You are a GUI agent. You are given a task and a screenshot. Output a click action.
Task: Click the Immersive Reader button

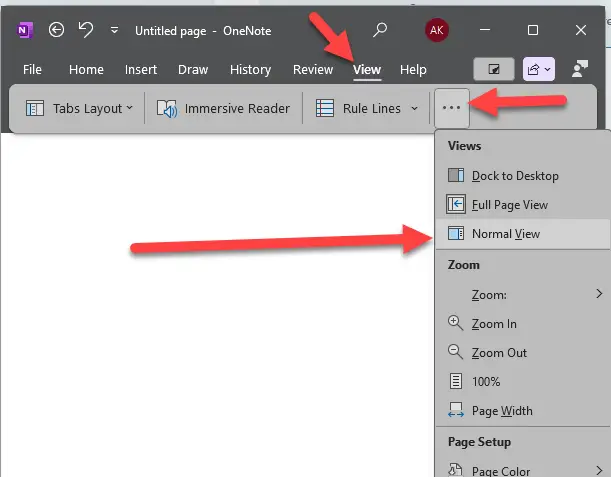[x=224, y=108]
